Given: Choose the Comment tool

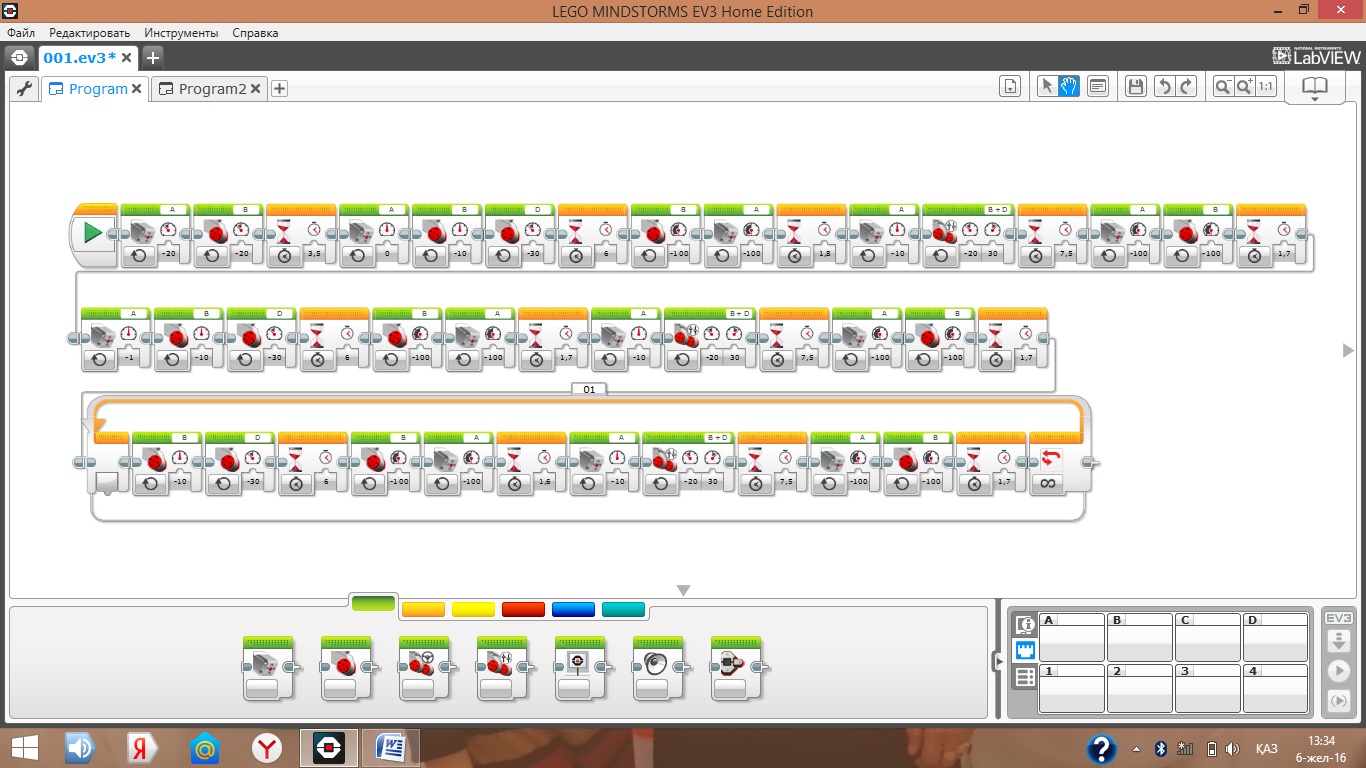Looking at the screenshot, I should tap(1098, 87).
